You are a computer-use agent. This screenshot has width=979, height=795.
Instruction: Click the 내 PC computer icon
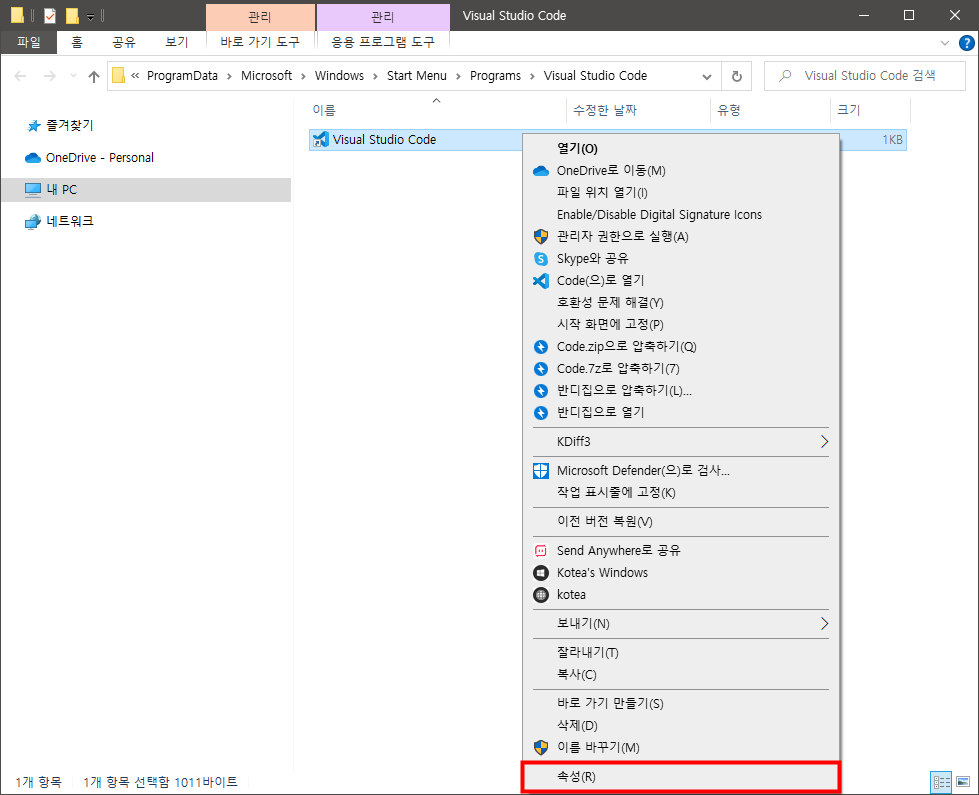click(32, 190)
